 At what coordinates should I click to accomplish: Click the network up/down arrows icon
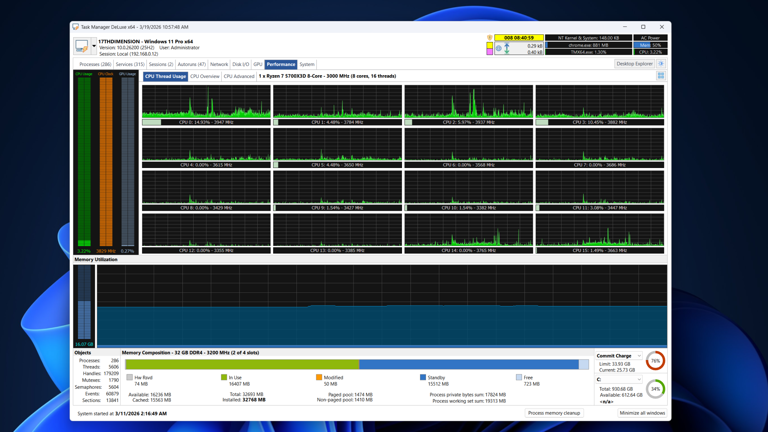coord(506,48)
